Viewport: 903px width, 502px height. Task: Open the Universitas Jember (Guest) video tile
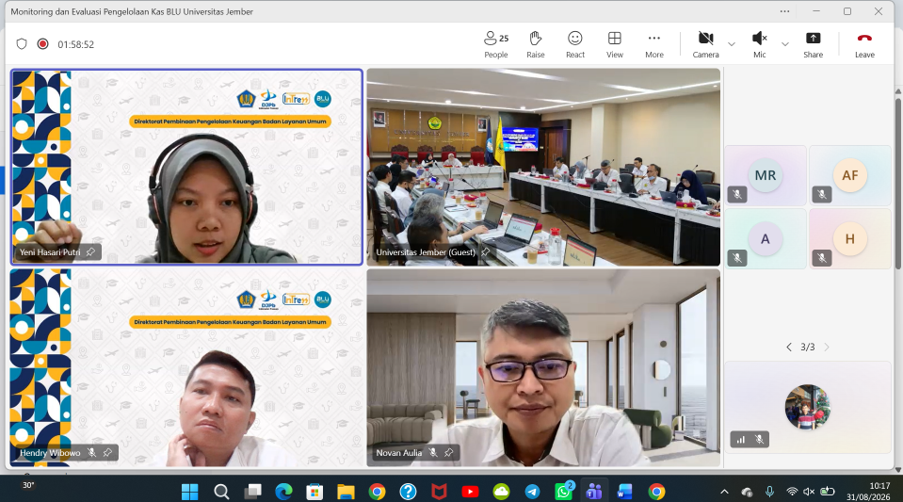tap(543, 167)
